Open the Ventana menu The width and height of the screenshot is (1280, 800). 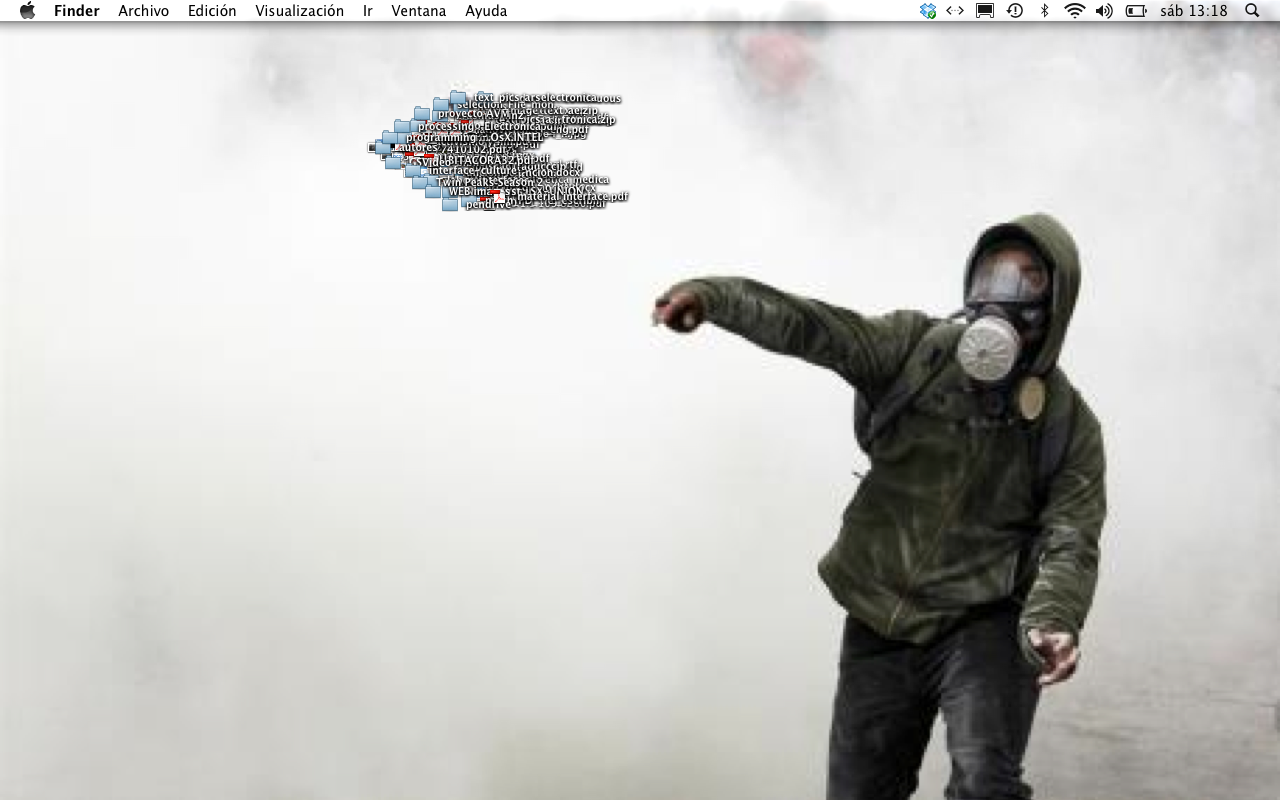pos(418,11)
